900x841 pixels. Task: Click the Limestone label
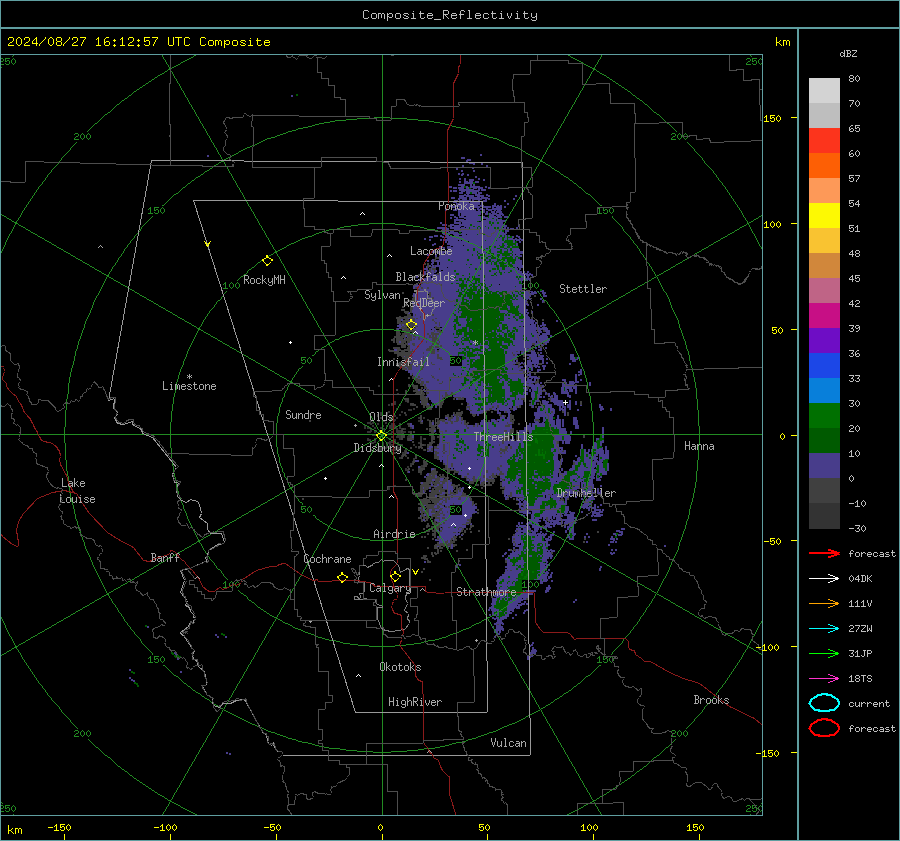(x=189, y=386)
